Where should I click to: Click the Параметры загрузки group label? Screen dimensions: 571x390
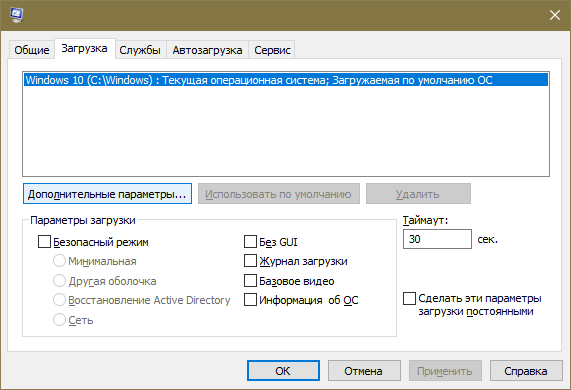tap(83, 220)
